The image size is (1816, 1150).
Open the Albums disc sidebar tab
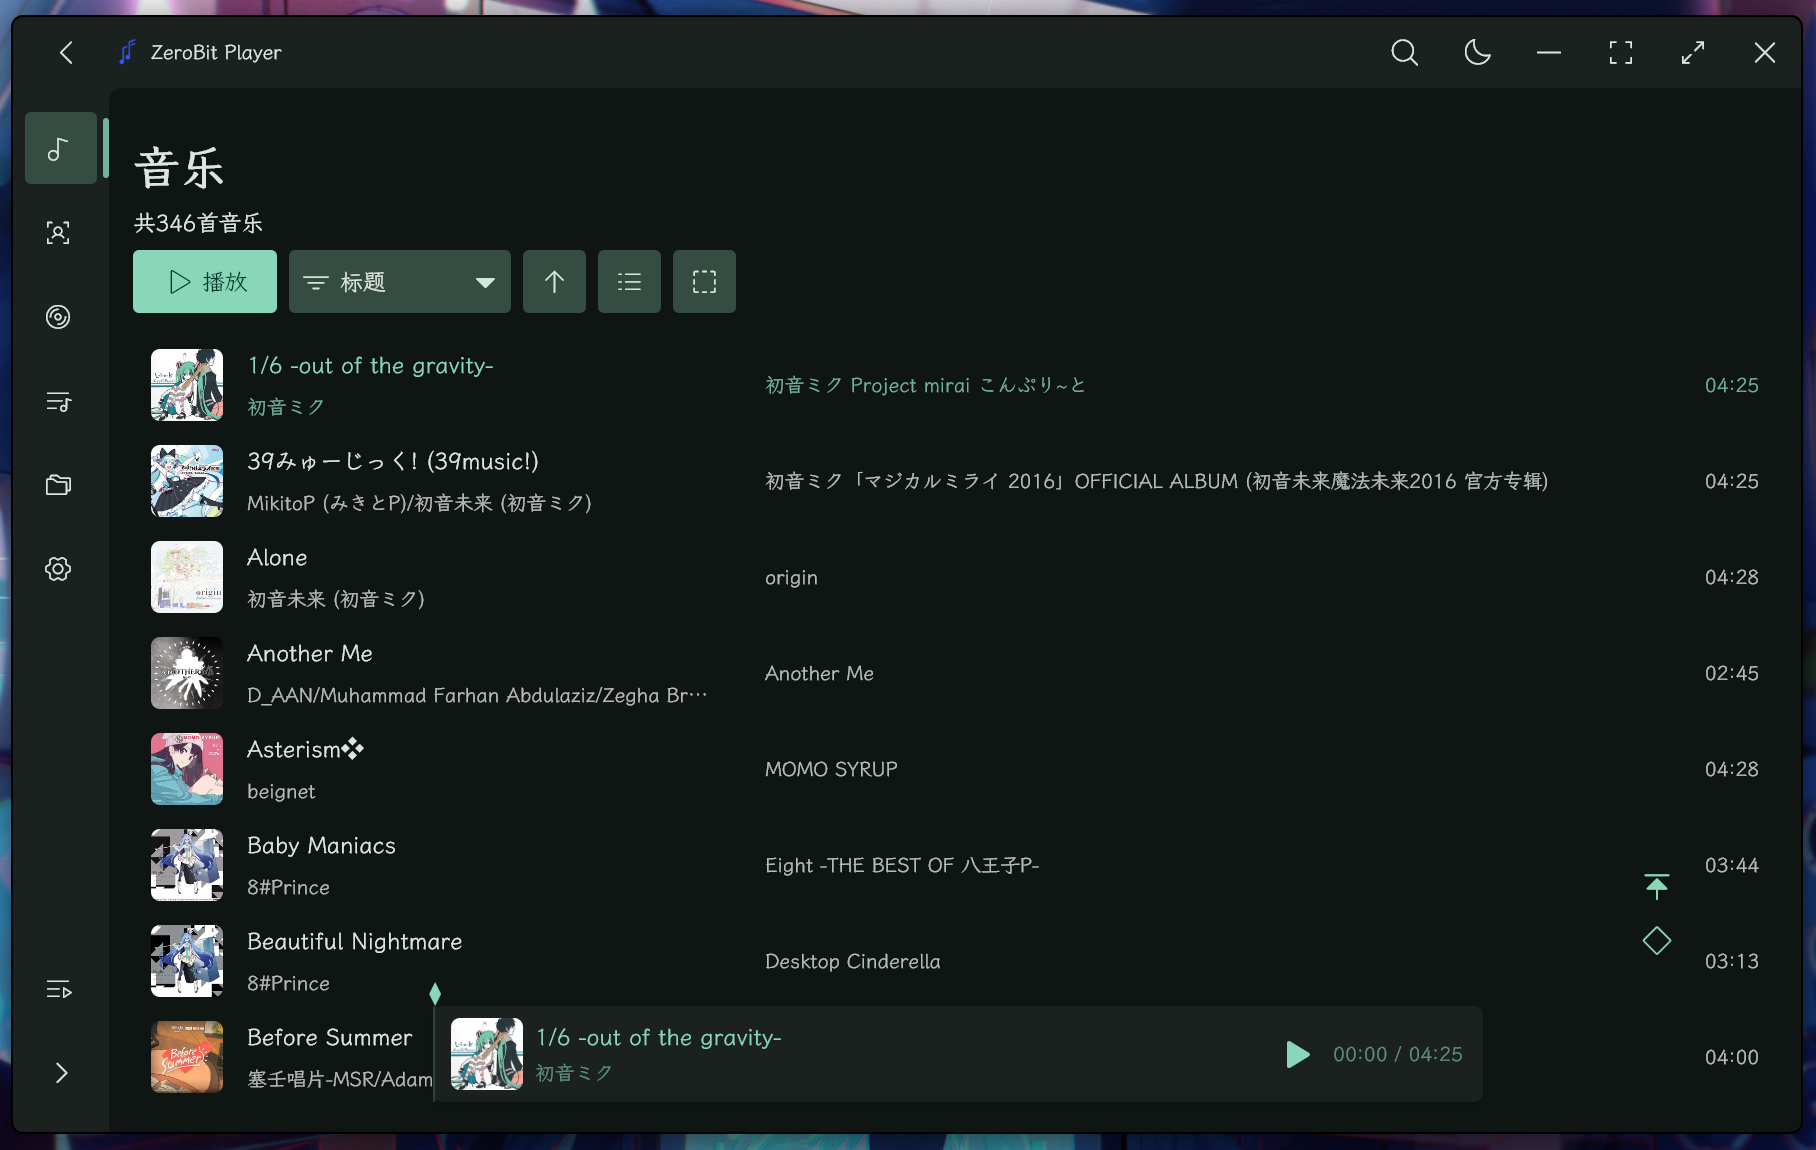pos(58,317)
